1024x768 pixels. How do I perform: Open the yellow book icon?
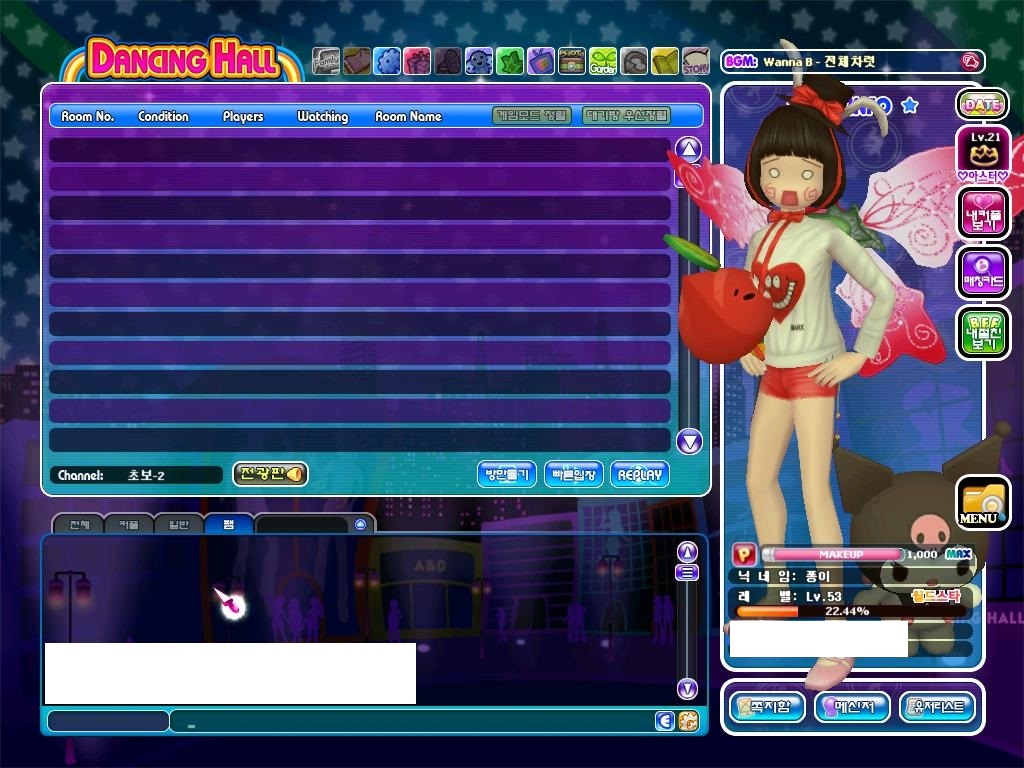click(664, 61)
